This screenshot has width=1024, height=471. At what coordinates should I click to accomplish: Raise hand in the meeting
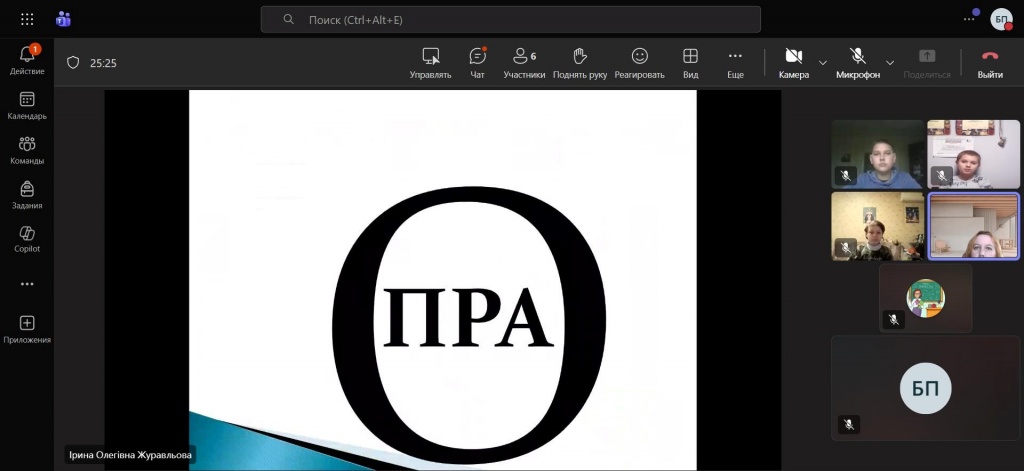click(x=579, y=62)
